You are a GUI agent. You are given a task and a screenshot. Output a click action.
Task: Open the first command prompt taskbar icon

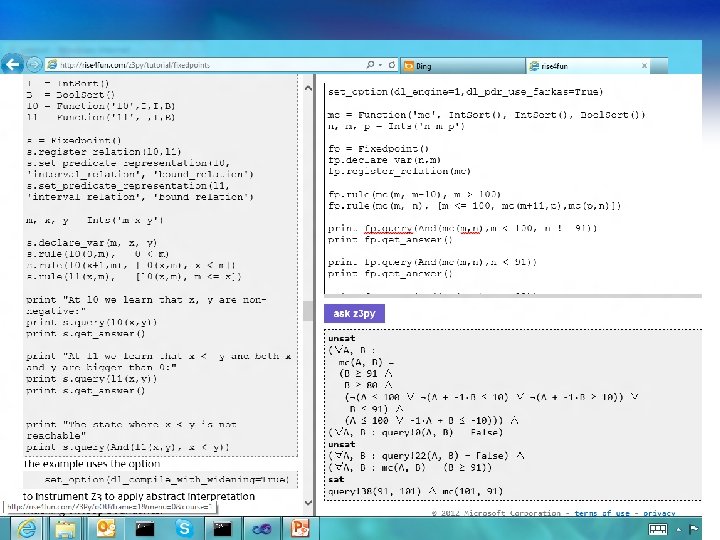click(x=145, y=529)
